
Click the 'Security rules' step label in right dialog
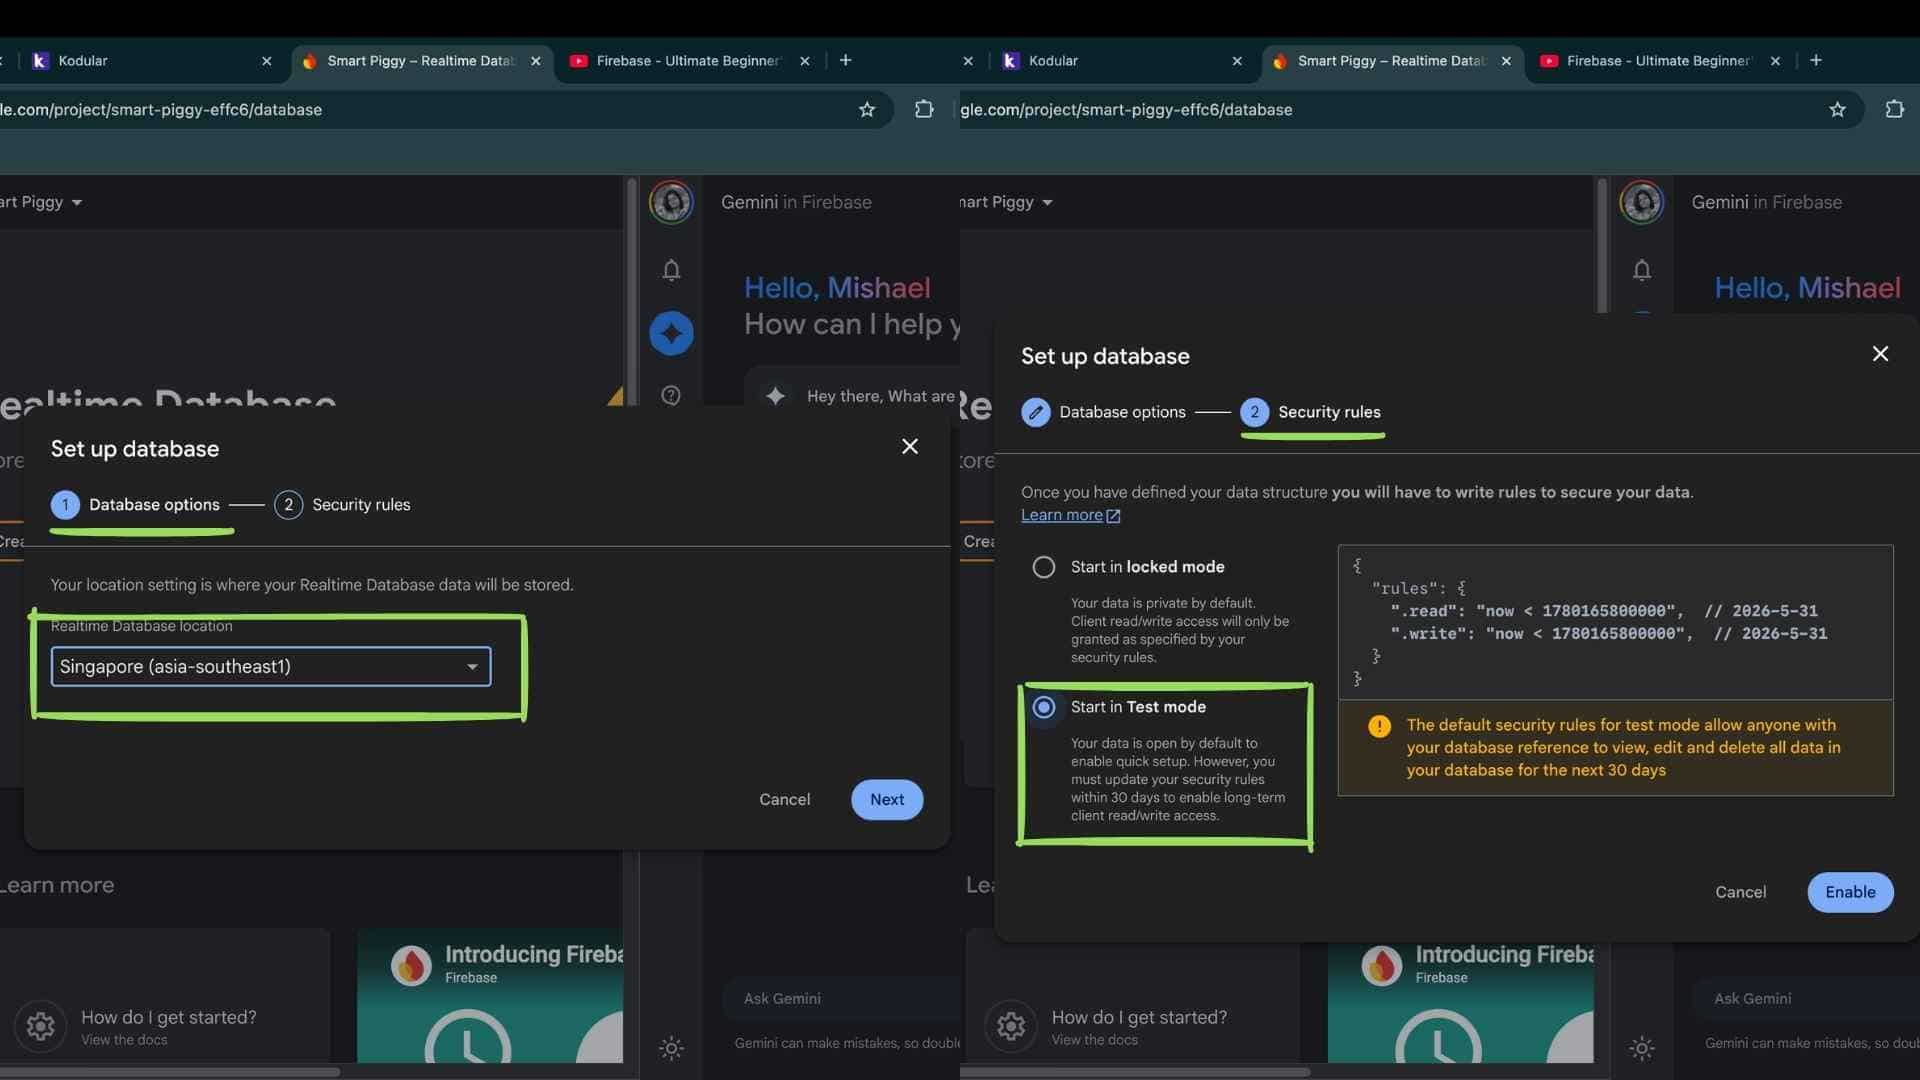(x=1329, y=412)
